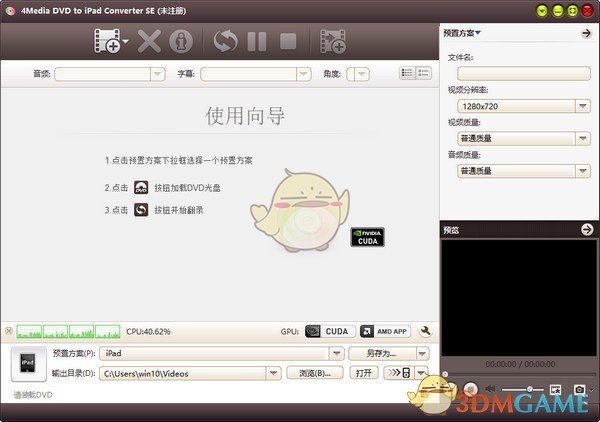Expand the iPad profile dropdown arrow
Image resolution: width=600 pixels, height=422 pixels.
point(336,354)
